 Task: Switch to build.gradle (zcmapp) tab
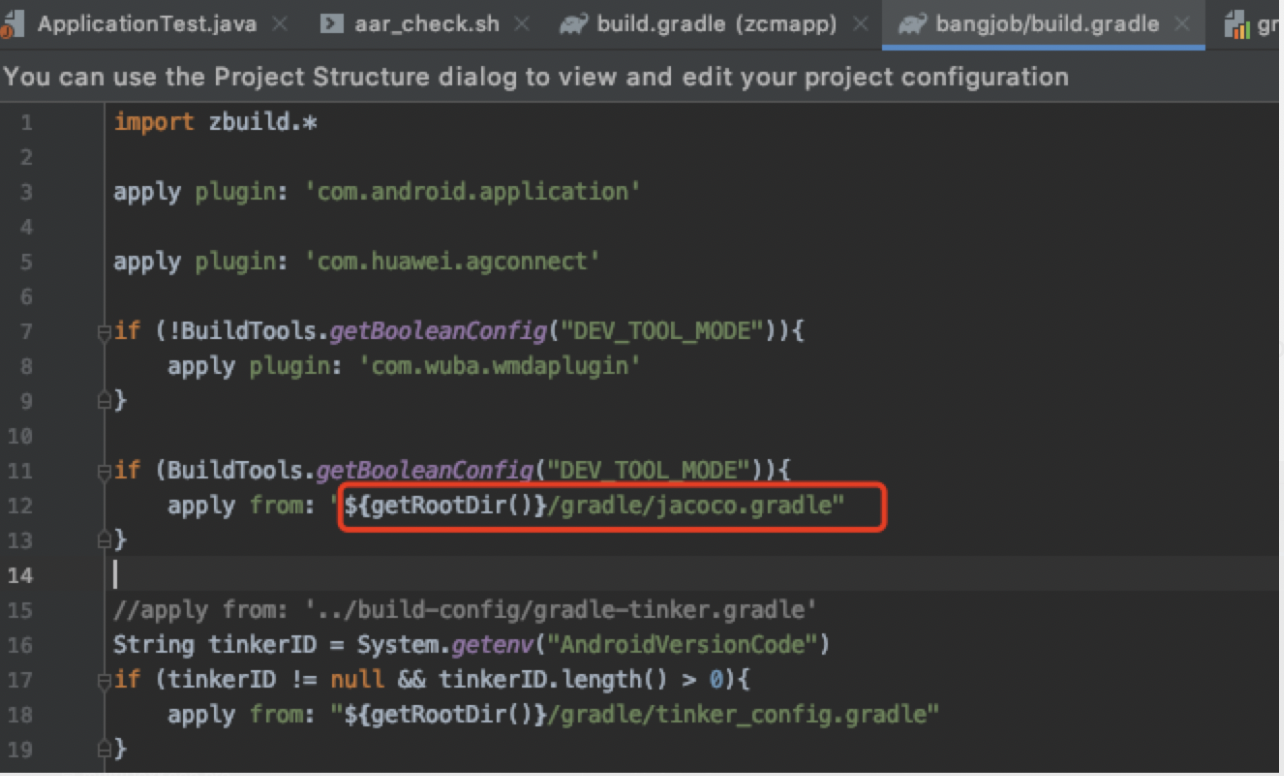pyautogui.click(x=717, y=24)
